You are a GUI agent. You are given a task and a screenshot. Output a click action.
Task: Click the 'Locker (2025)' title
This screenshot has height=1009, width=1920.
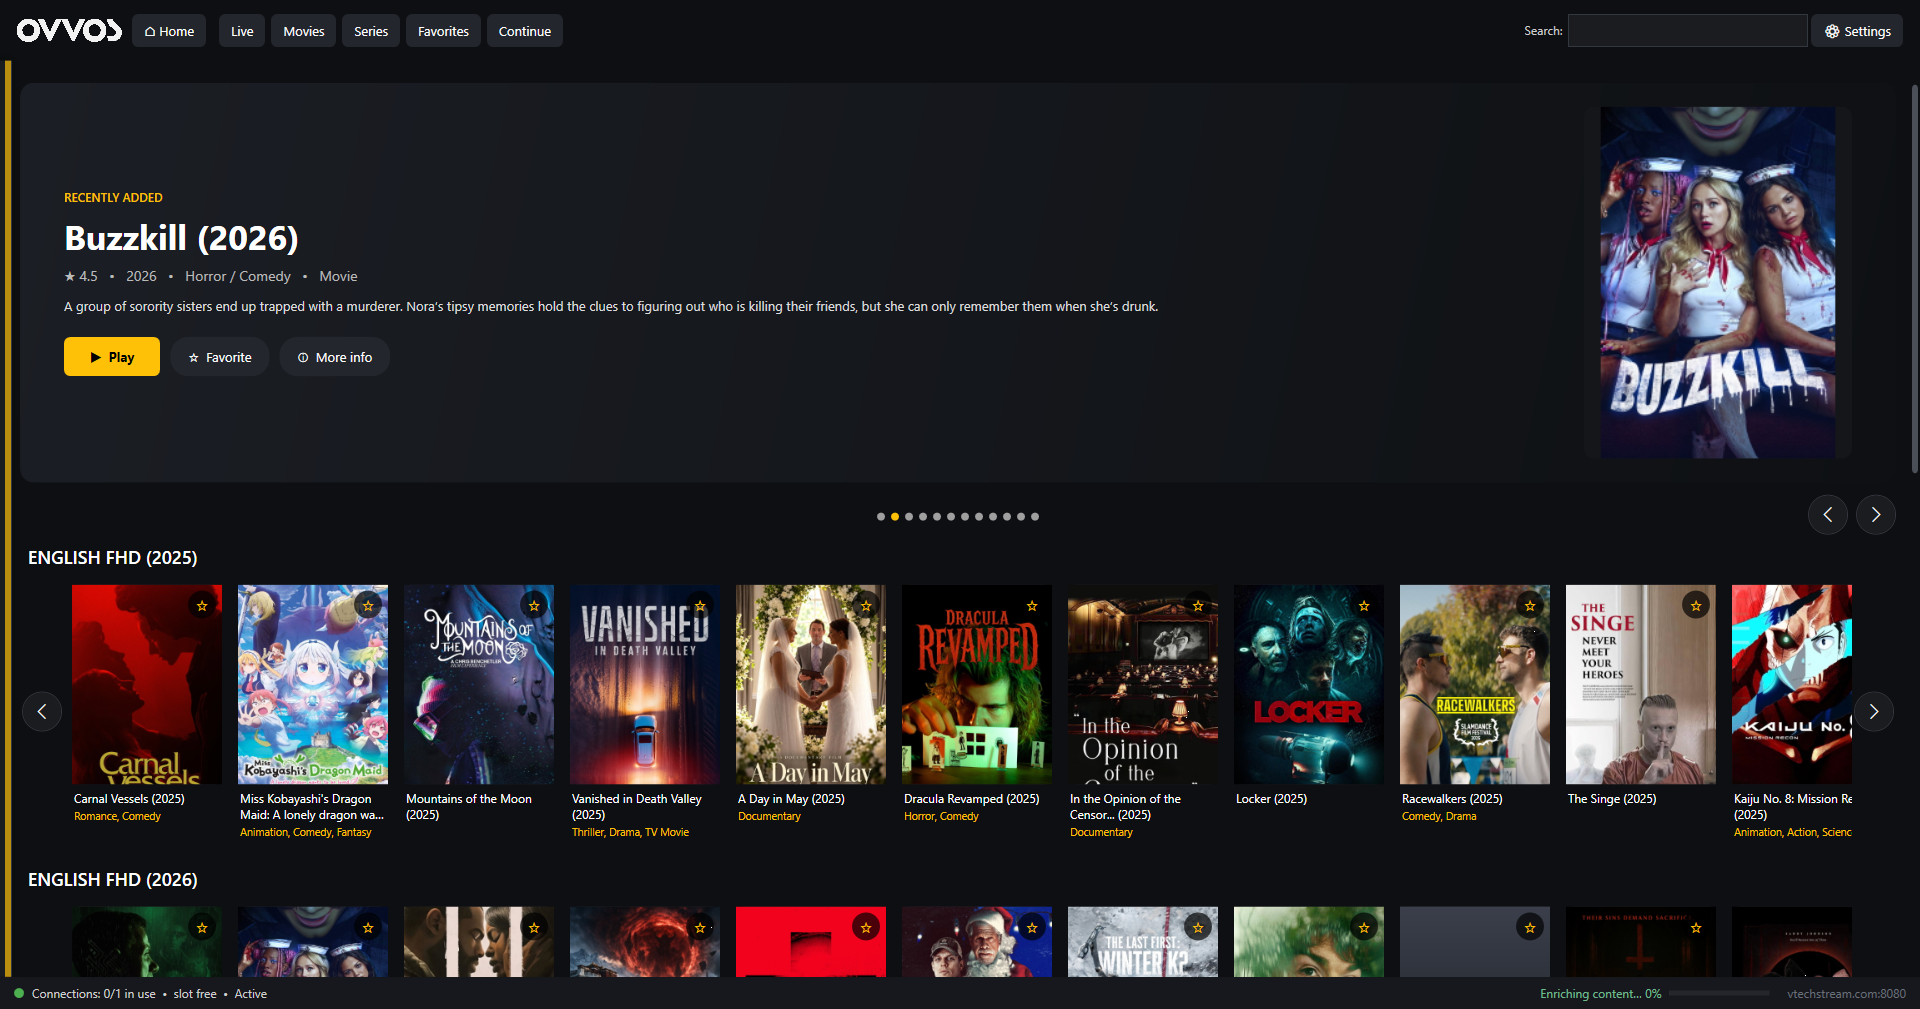pyautogui.click(x=1271, y=799)
